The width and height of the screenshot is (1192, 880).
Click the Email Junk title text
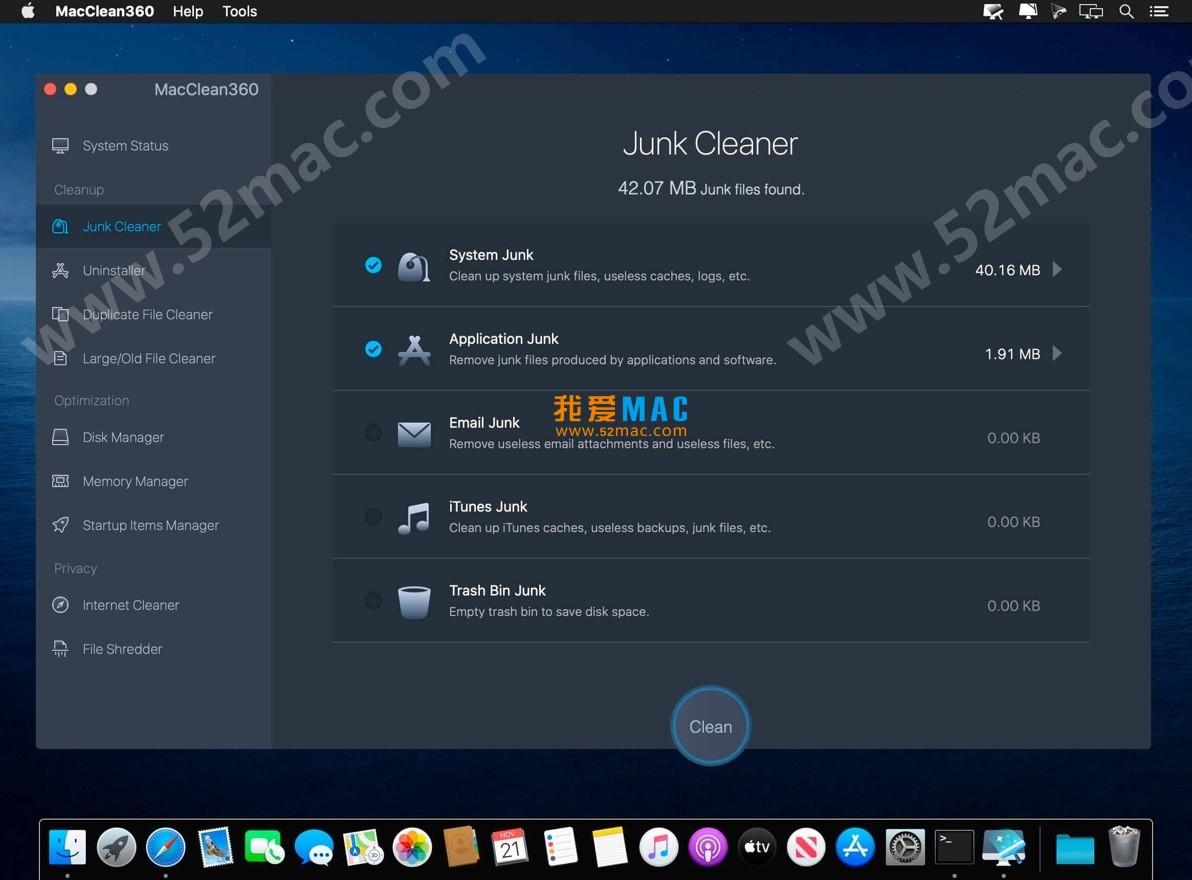[x=484, y=423]
